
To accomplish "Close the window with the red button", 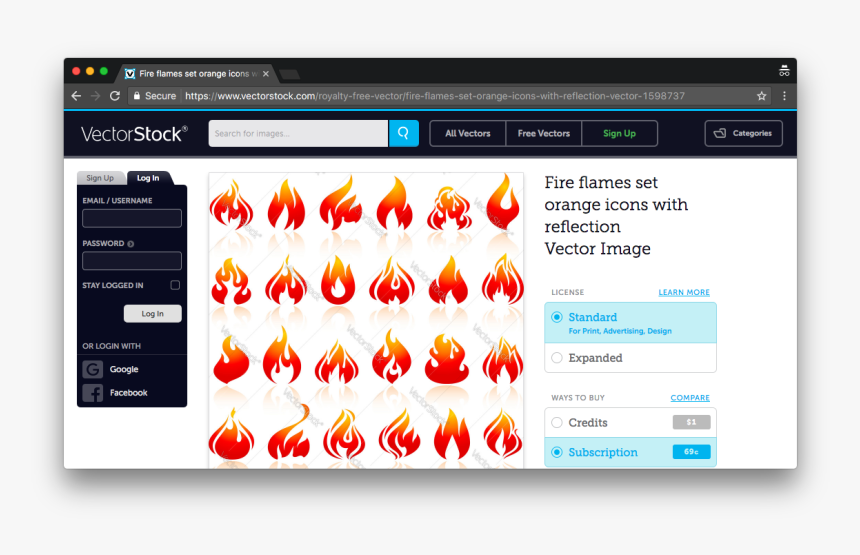I will [76, 71].
